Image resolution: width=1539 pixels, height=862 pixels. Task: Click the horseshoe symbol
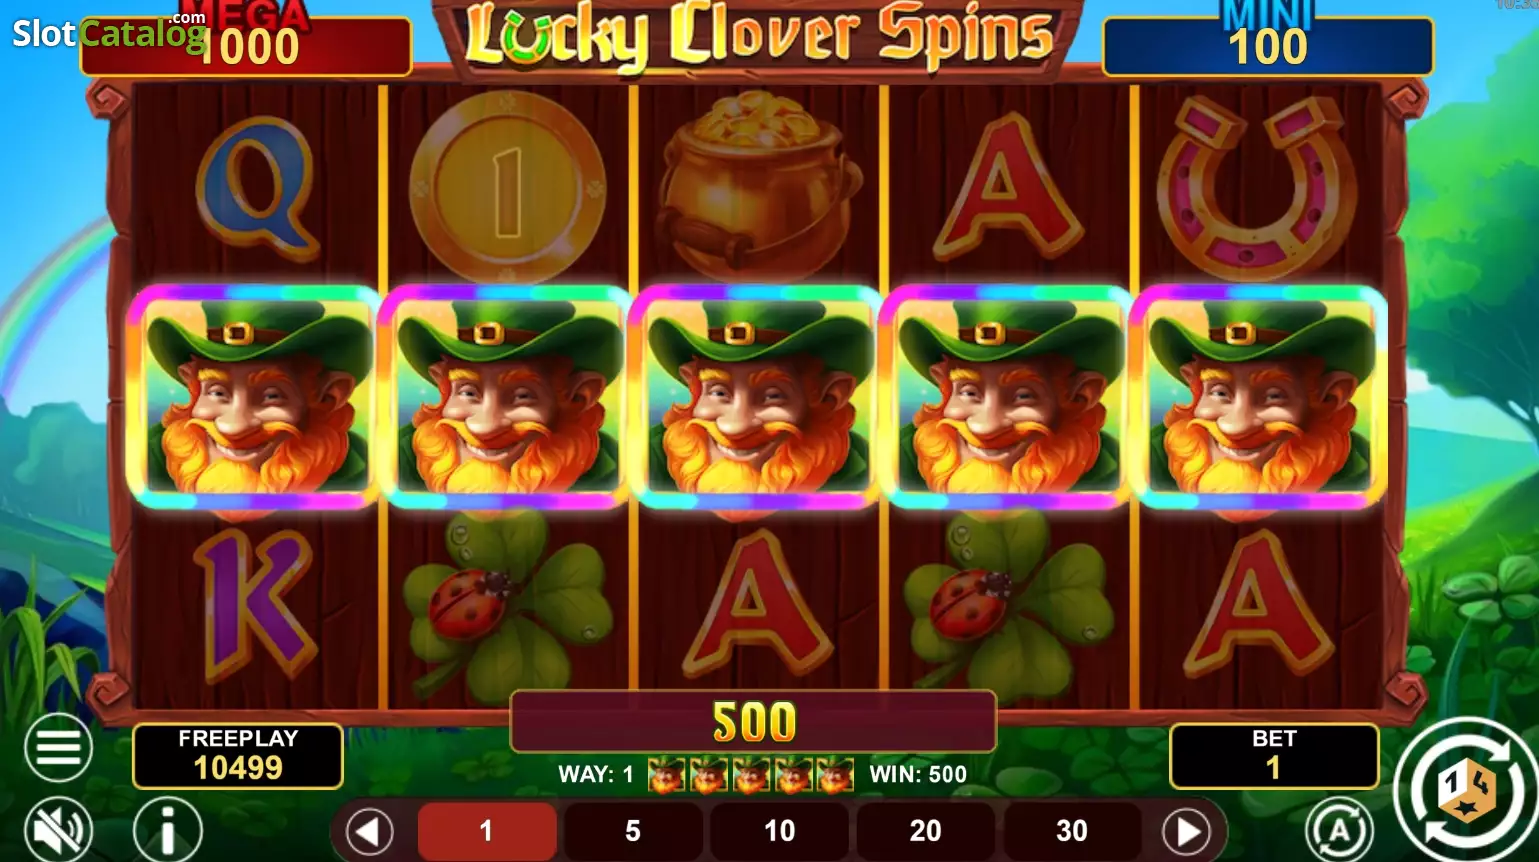[1257, 188]
